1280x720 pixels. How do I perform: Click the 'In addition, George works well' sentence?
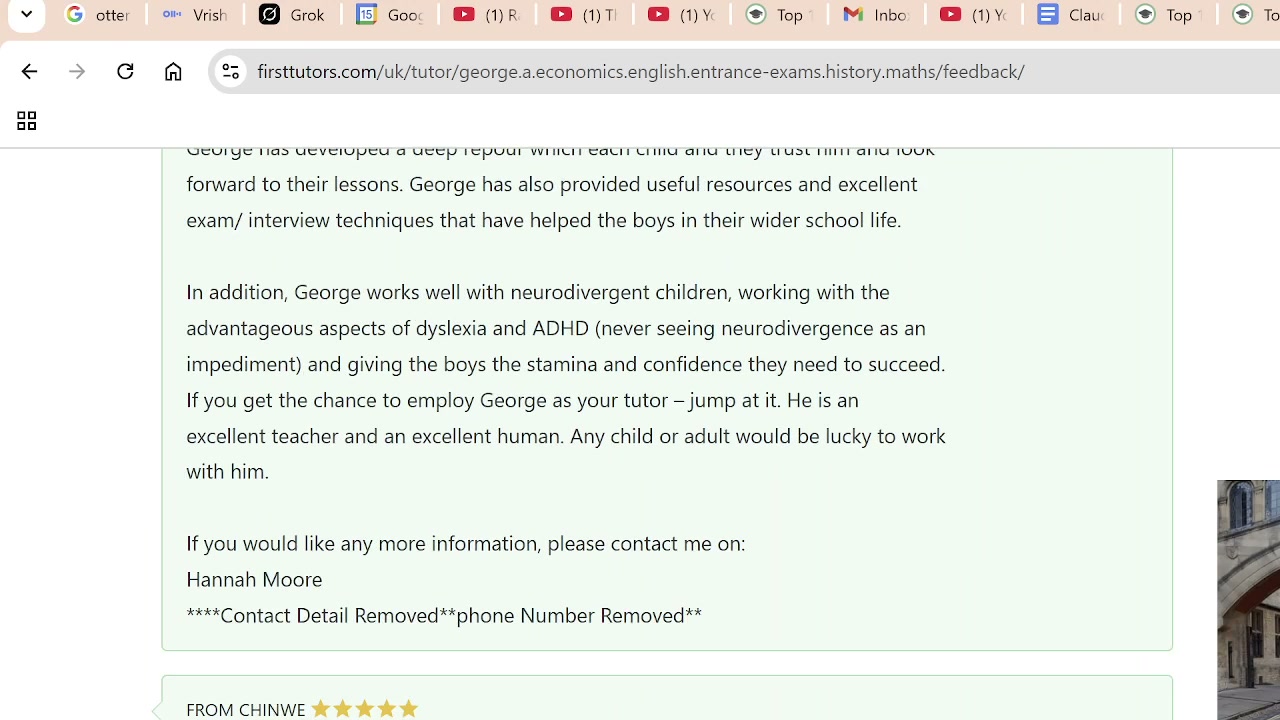538,292
